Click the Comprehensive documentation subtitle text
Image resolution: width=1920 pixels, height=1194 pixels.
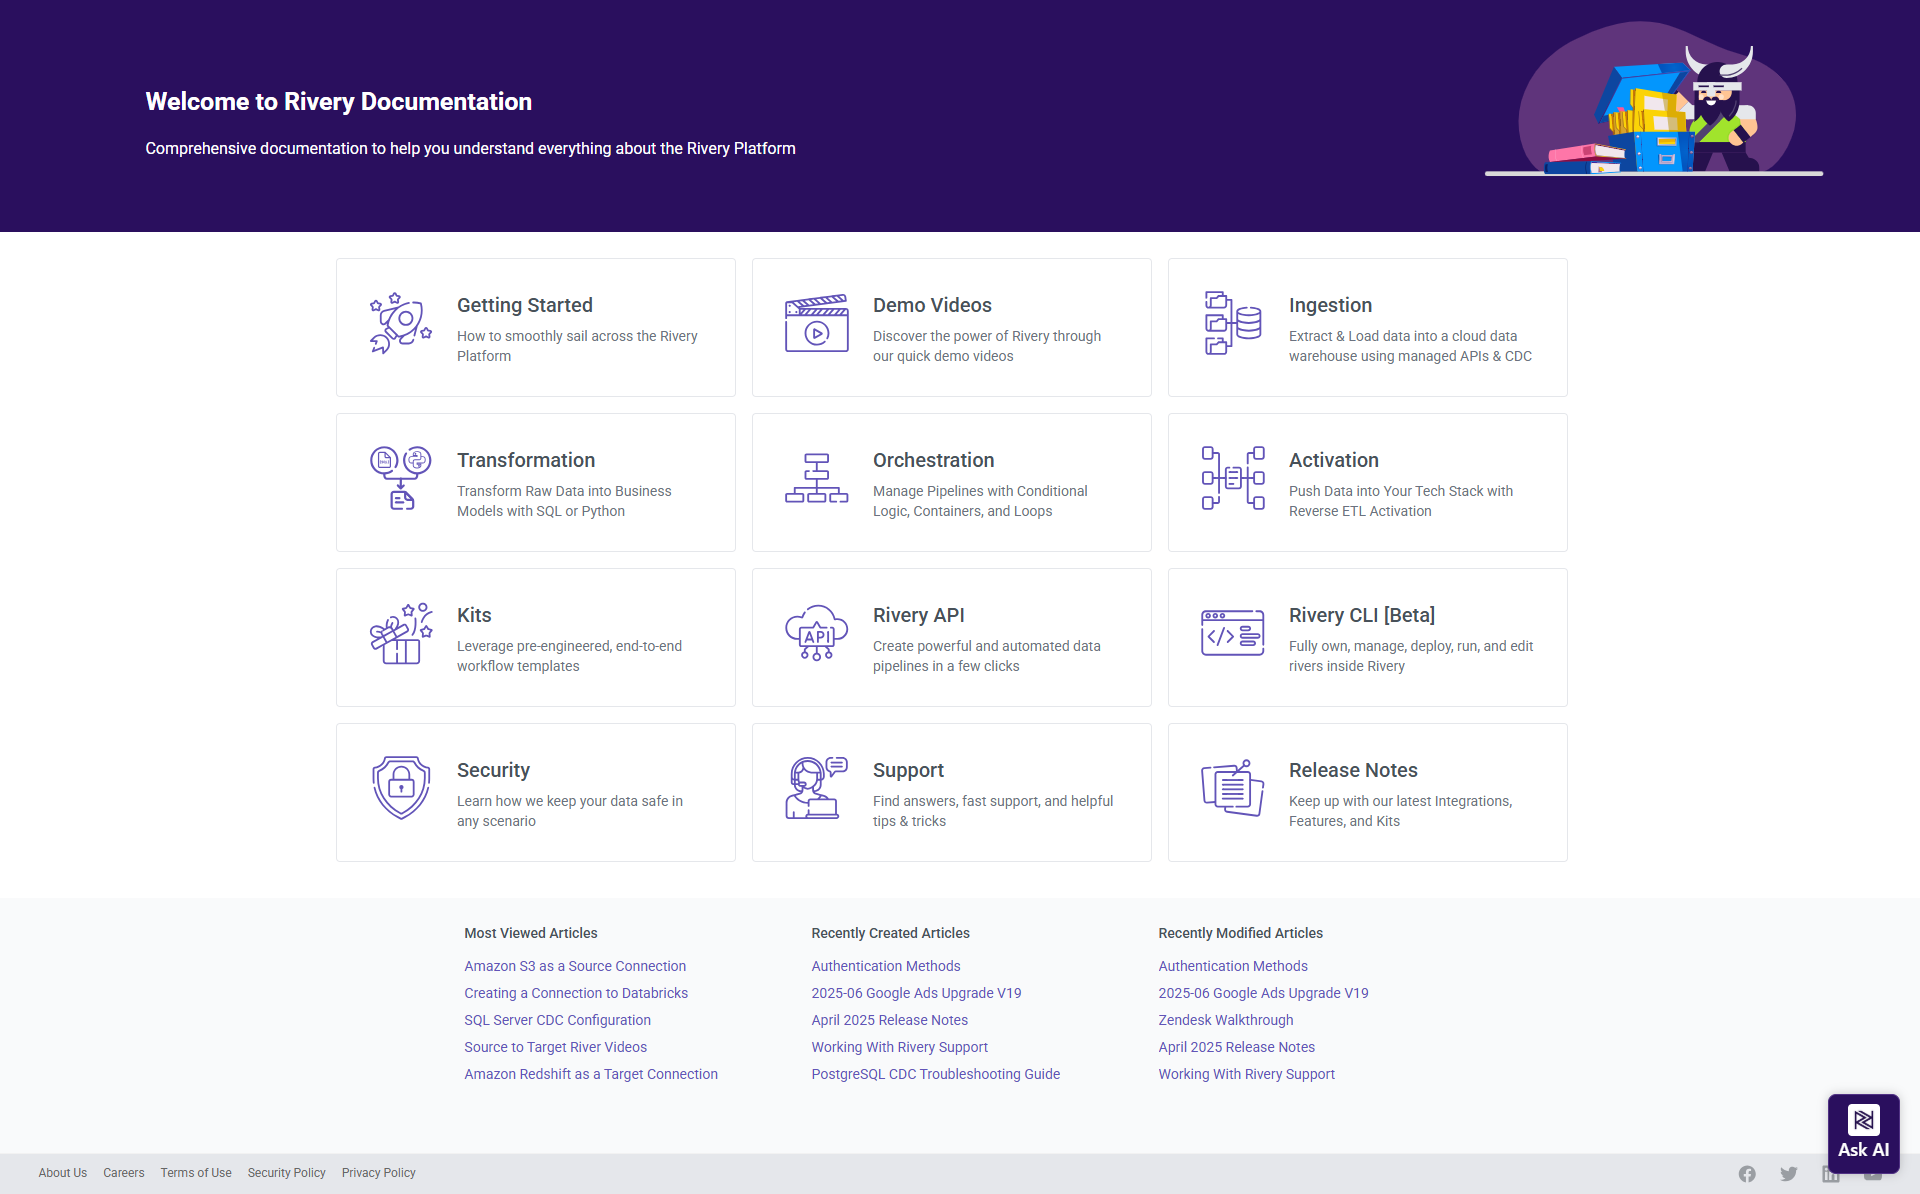coord(470,149)
